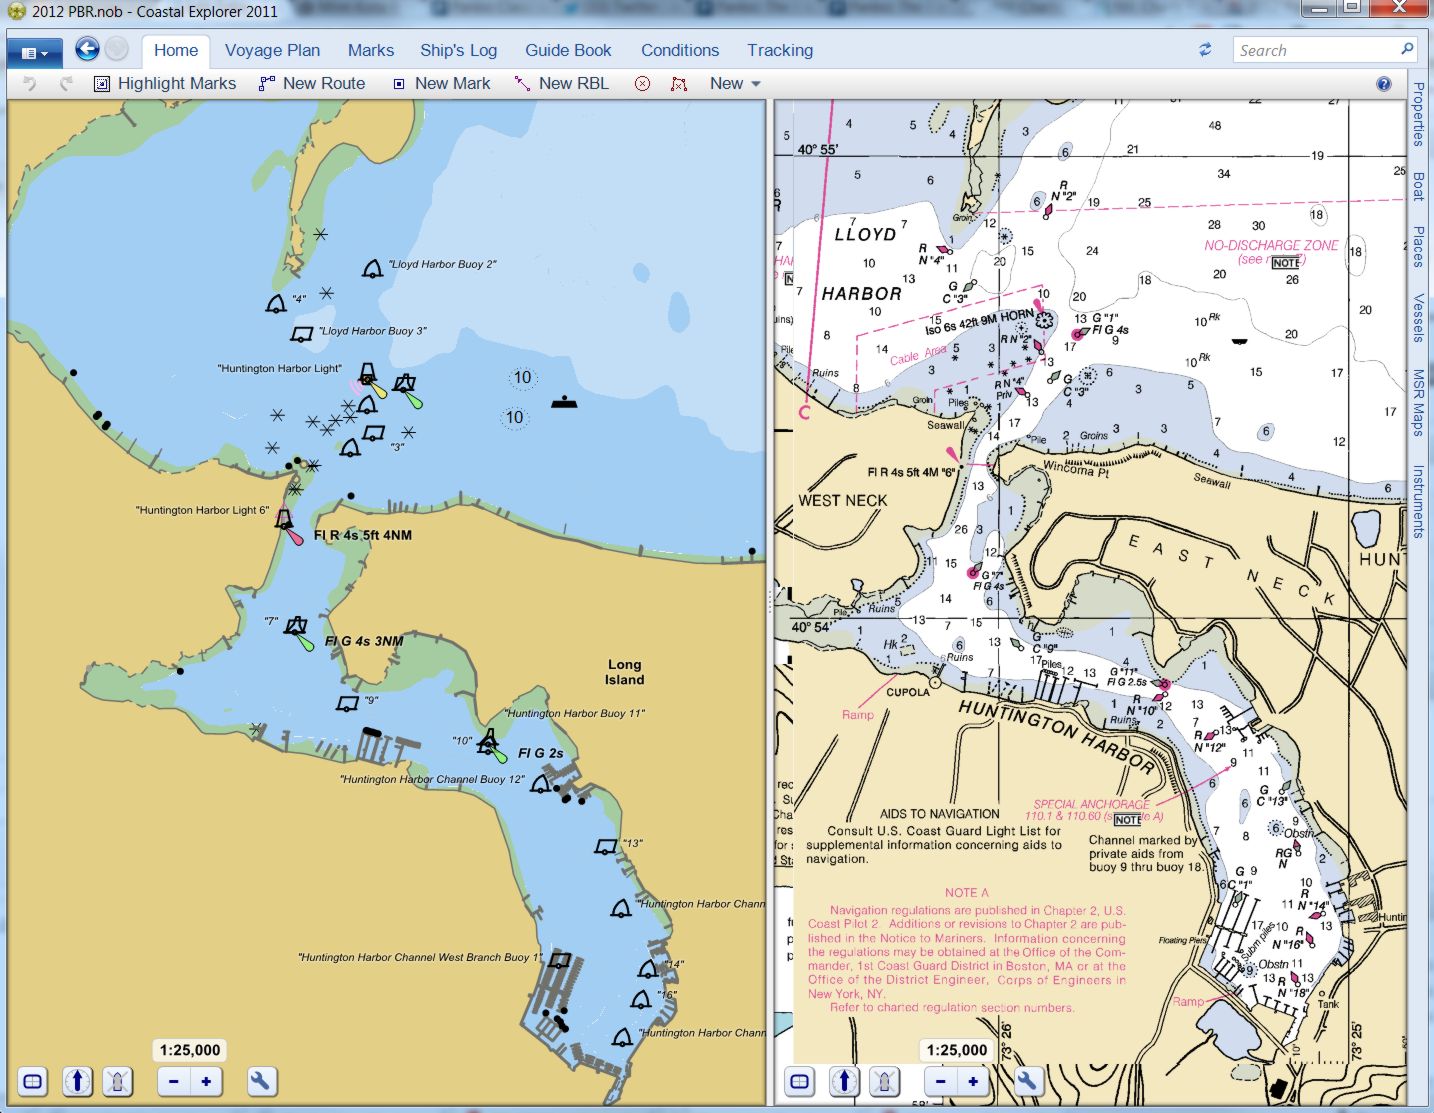Viewport: 1434px width, 1113px height.
Task: Click the right chart 1:25,000 scale label
Action: point(957,1050)
